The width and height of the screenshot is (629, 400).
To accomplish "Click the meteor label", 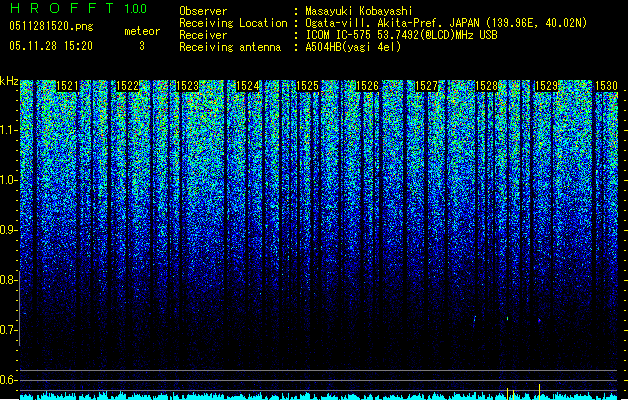I will click(142, 31).
